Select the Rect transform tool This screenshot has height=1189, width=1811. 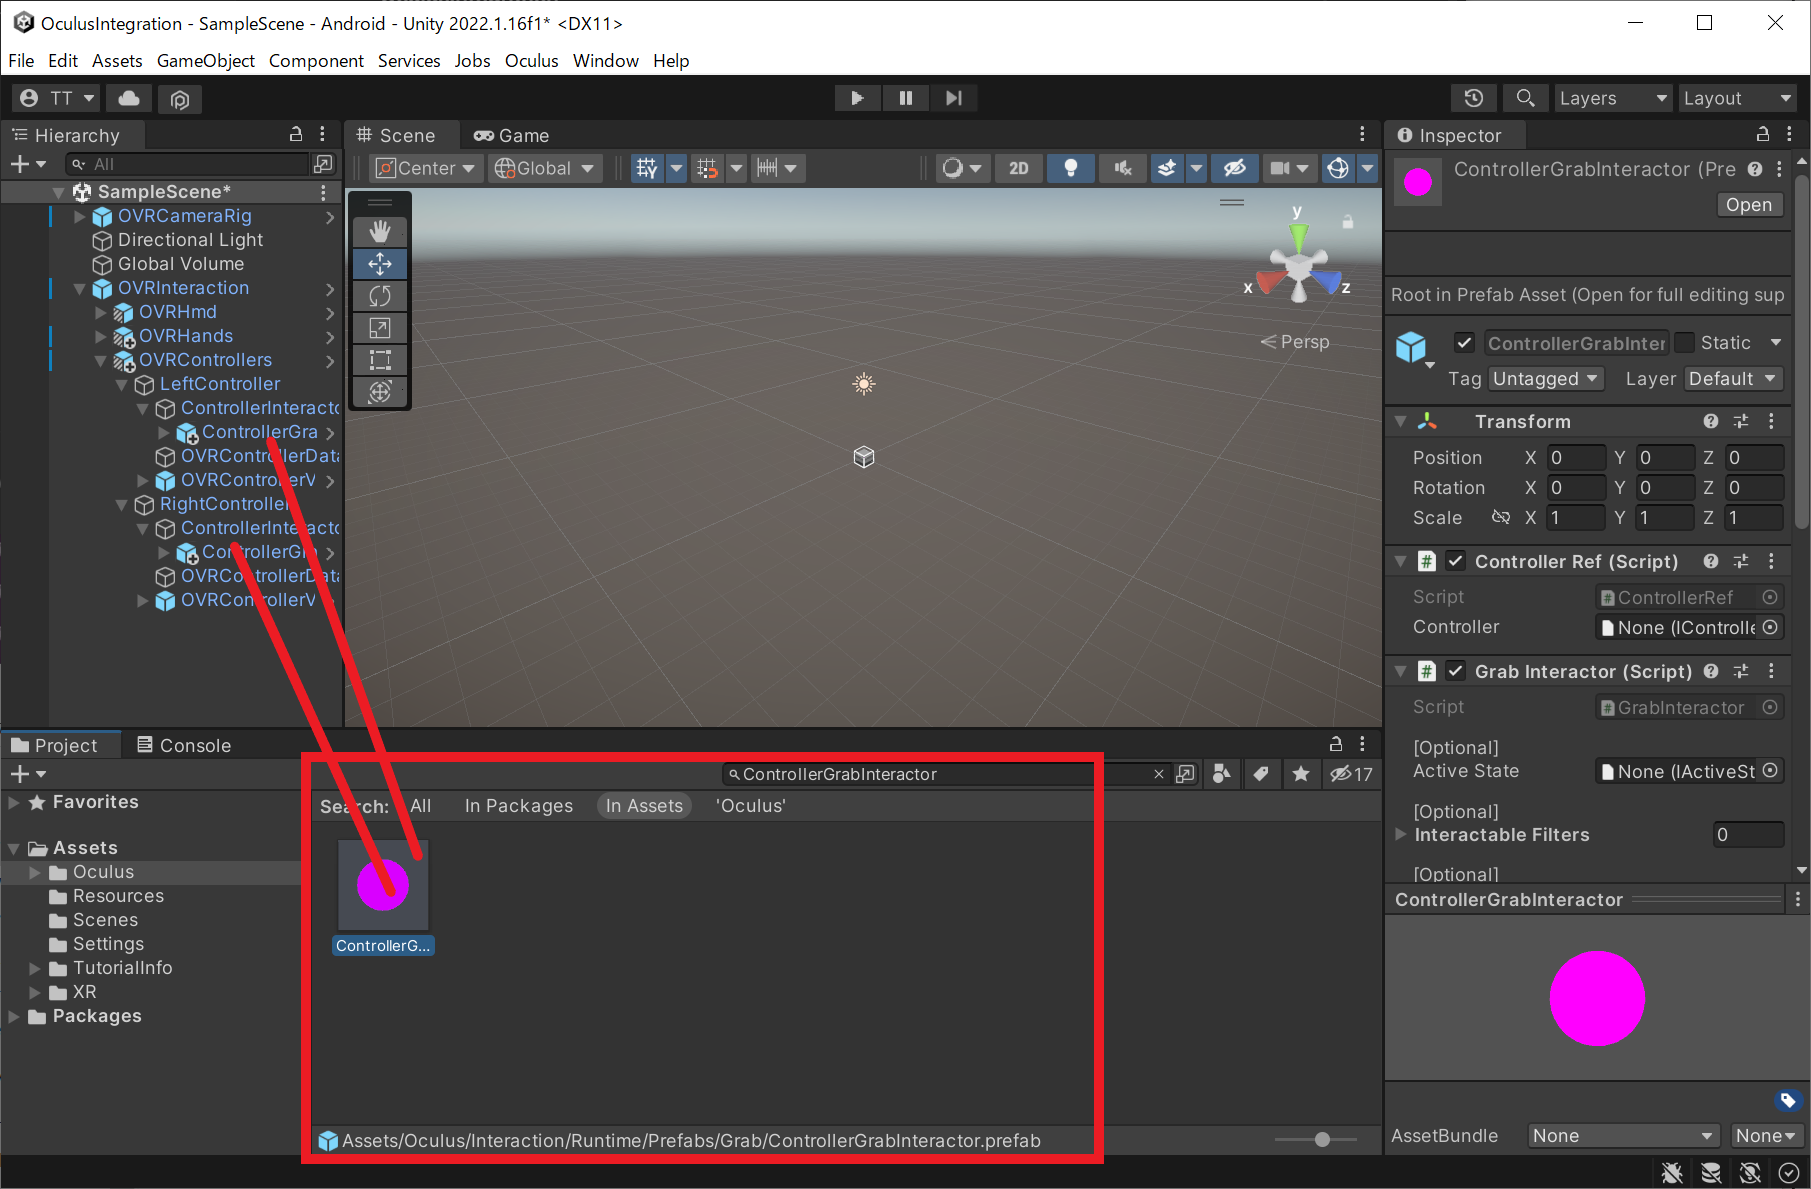(380, 360)
